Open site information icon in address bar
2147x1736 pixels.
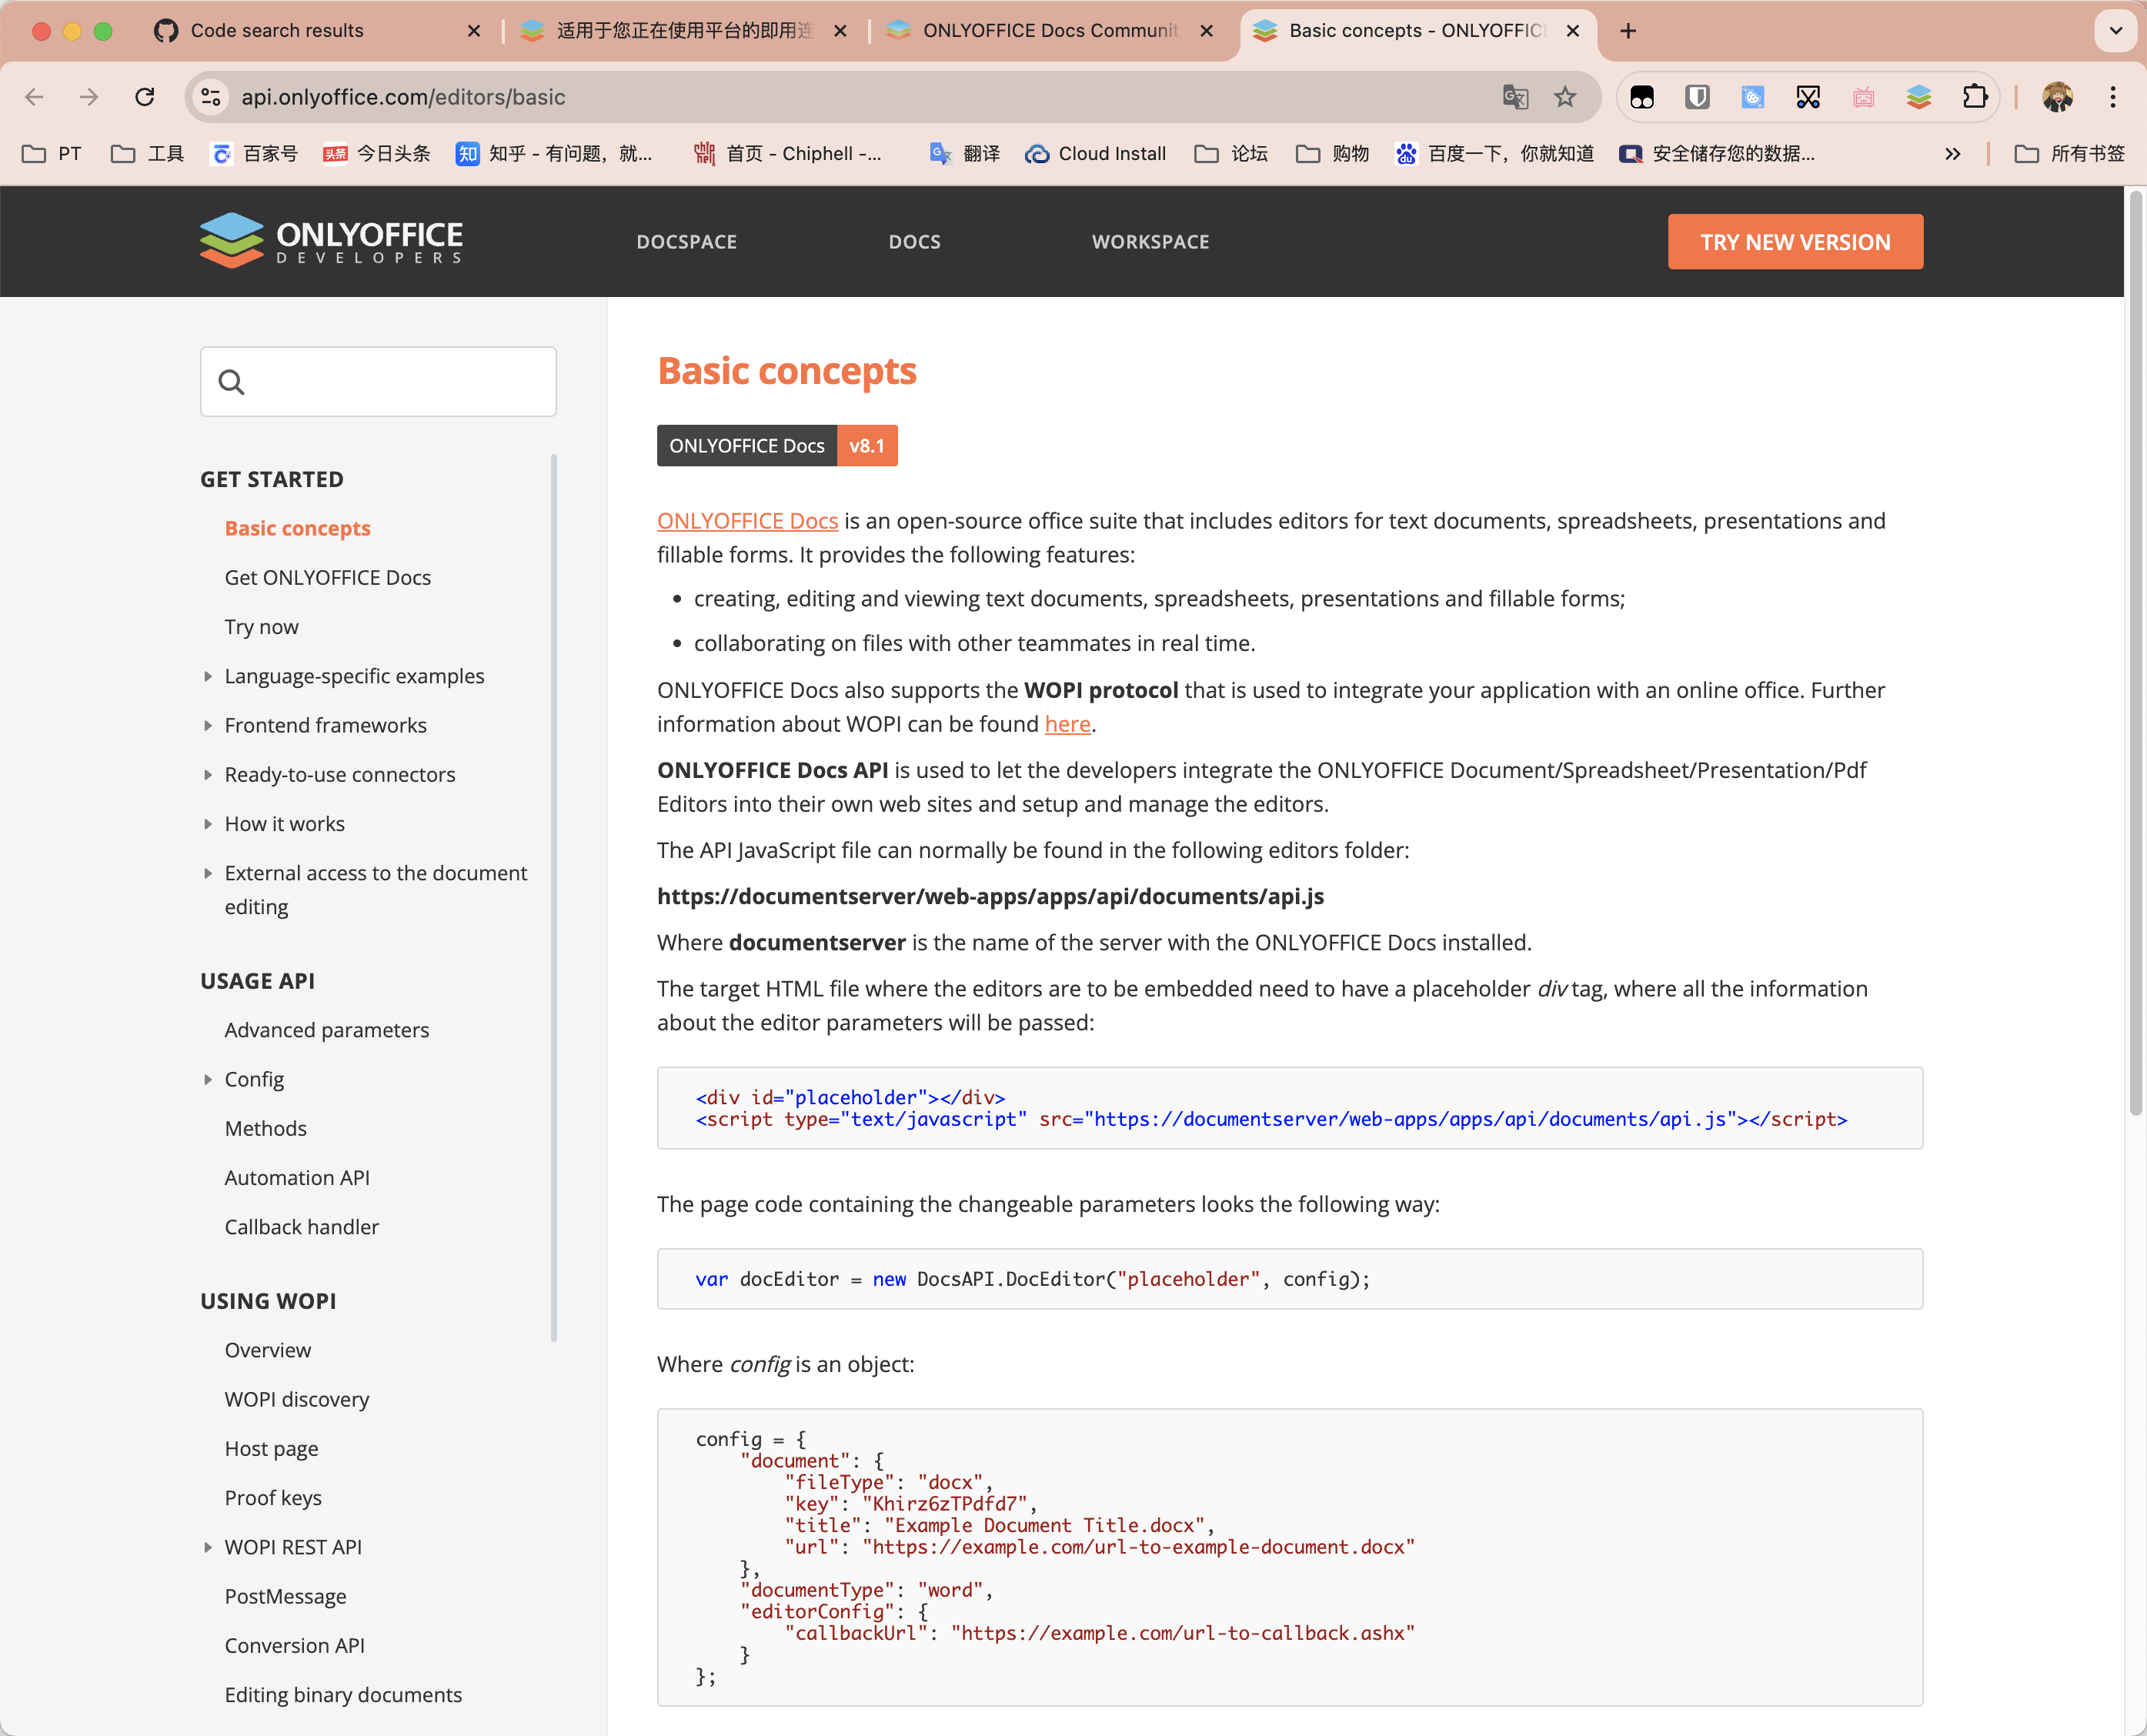pyautogui.click(x=211, y=97)
